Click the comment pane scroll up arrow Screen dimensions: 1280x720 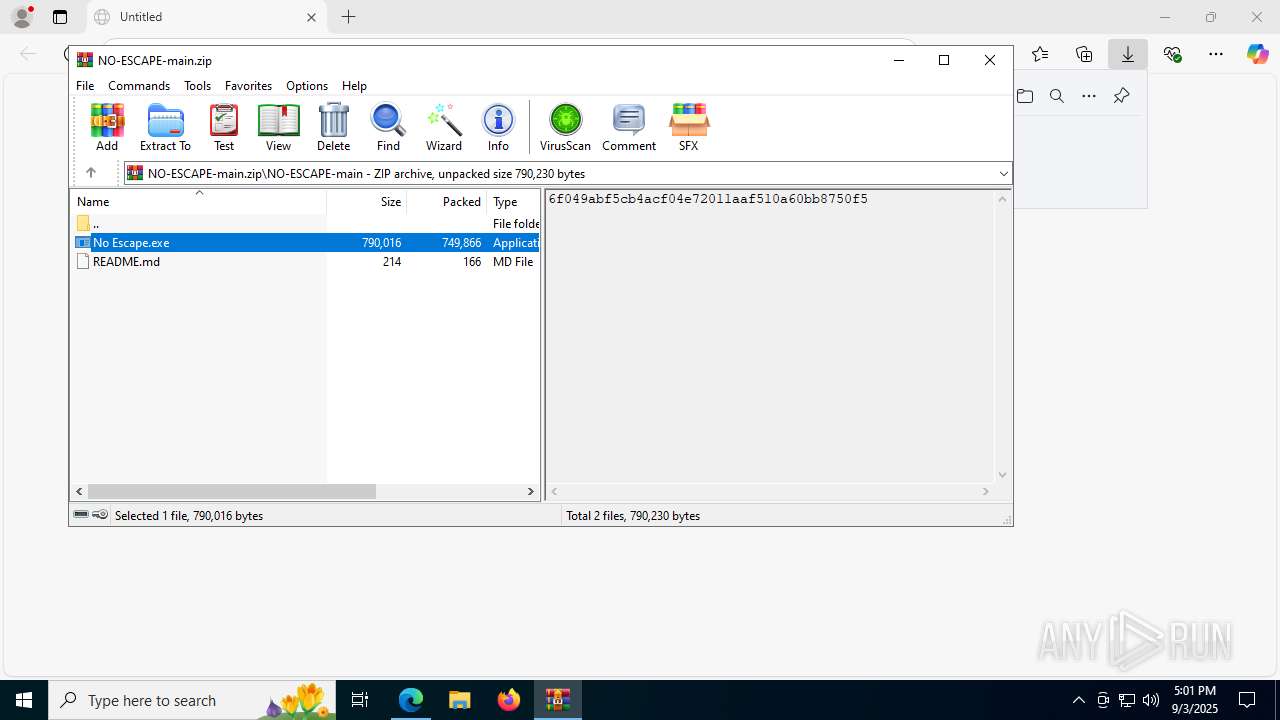pyautogui.click(x=1003, y=199)
